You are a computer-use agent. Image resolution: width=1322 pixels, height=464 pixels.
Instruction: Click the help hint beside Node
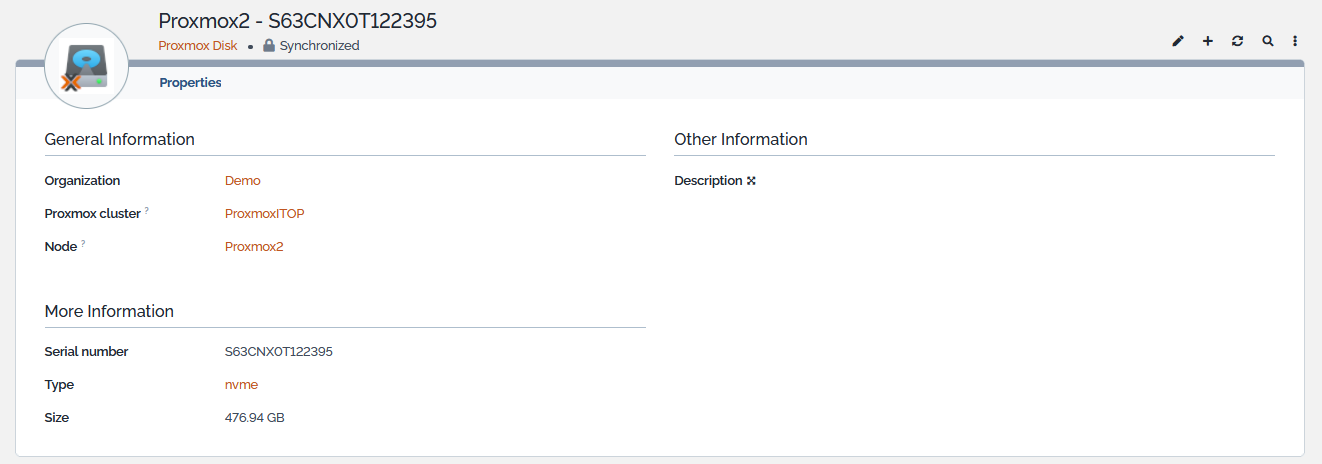point(83,243)
